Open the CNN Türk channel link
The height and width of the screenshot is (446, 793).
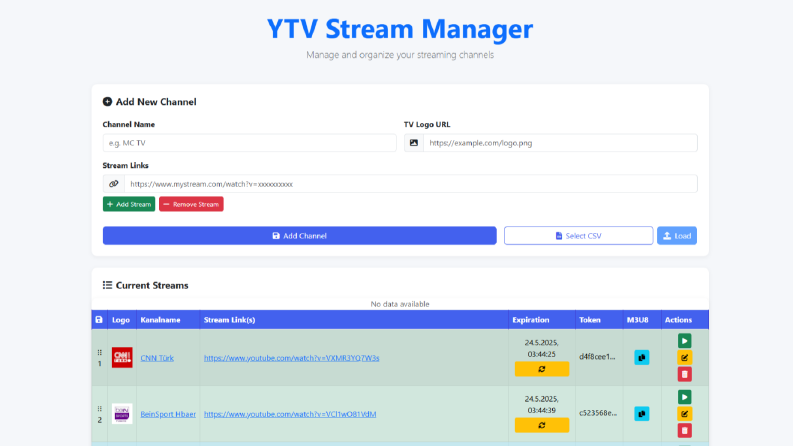[x=157, y=358]
